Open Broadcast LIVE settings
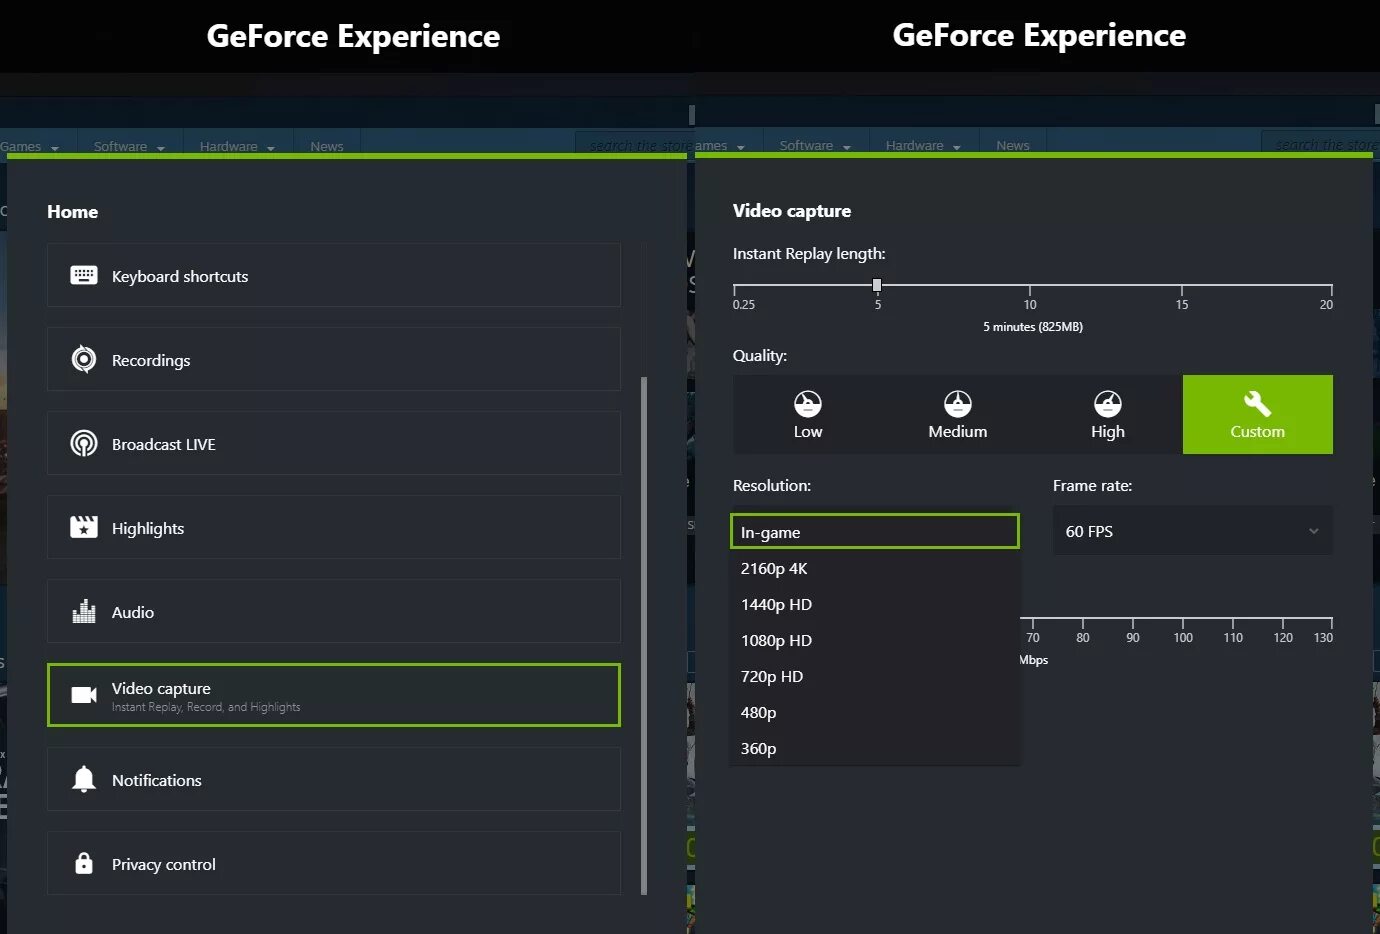The image size is (1380, 934). (x=334, y=443)
